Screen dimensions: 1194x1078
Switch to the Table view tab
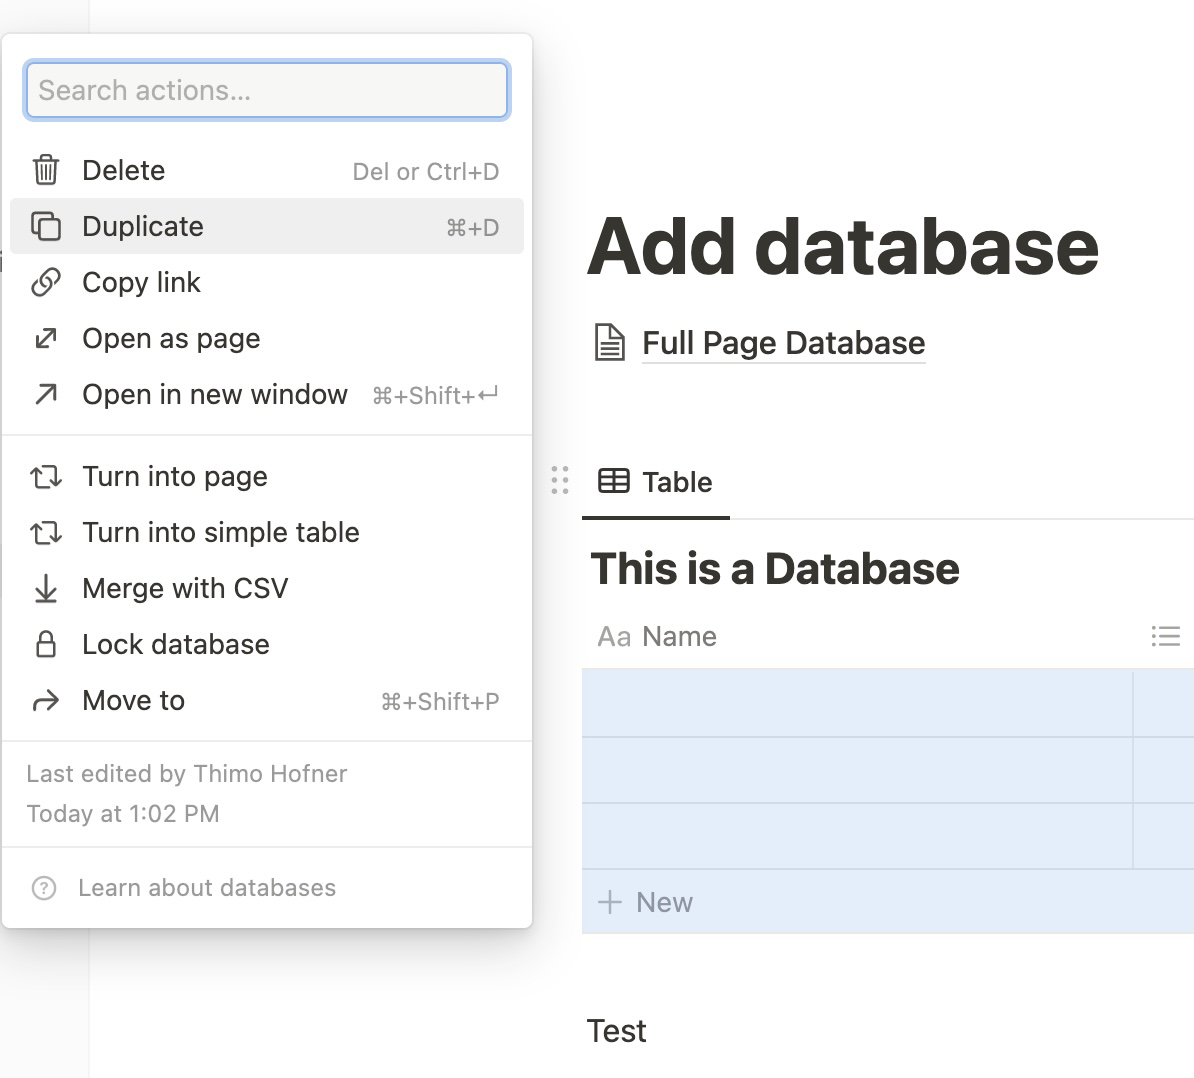click(656, 482)
